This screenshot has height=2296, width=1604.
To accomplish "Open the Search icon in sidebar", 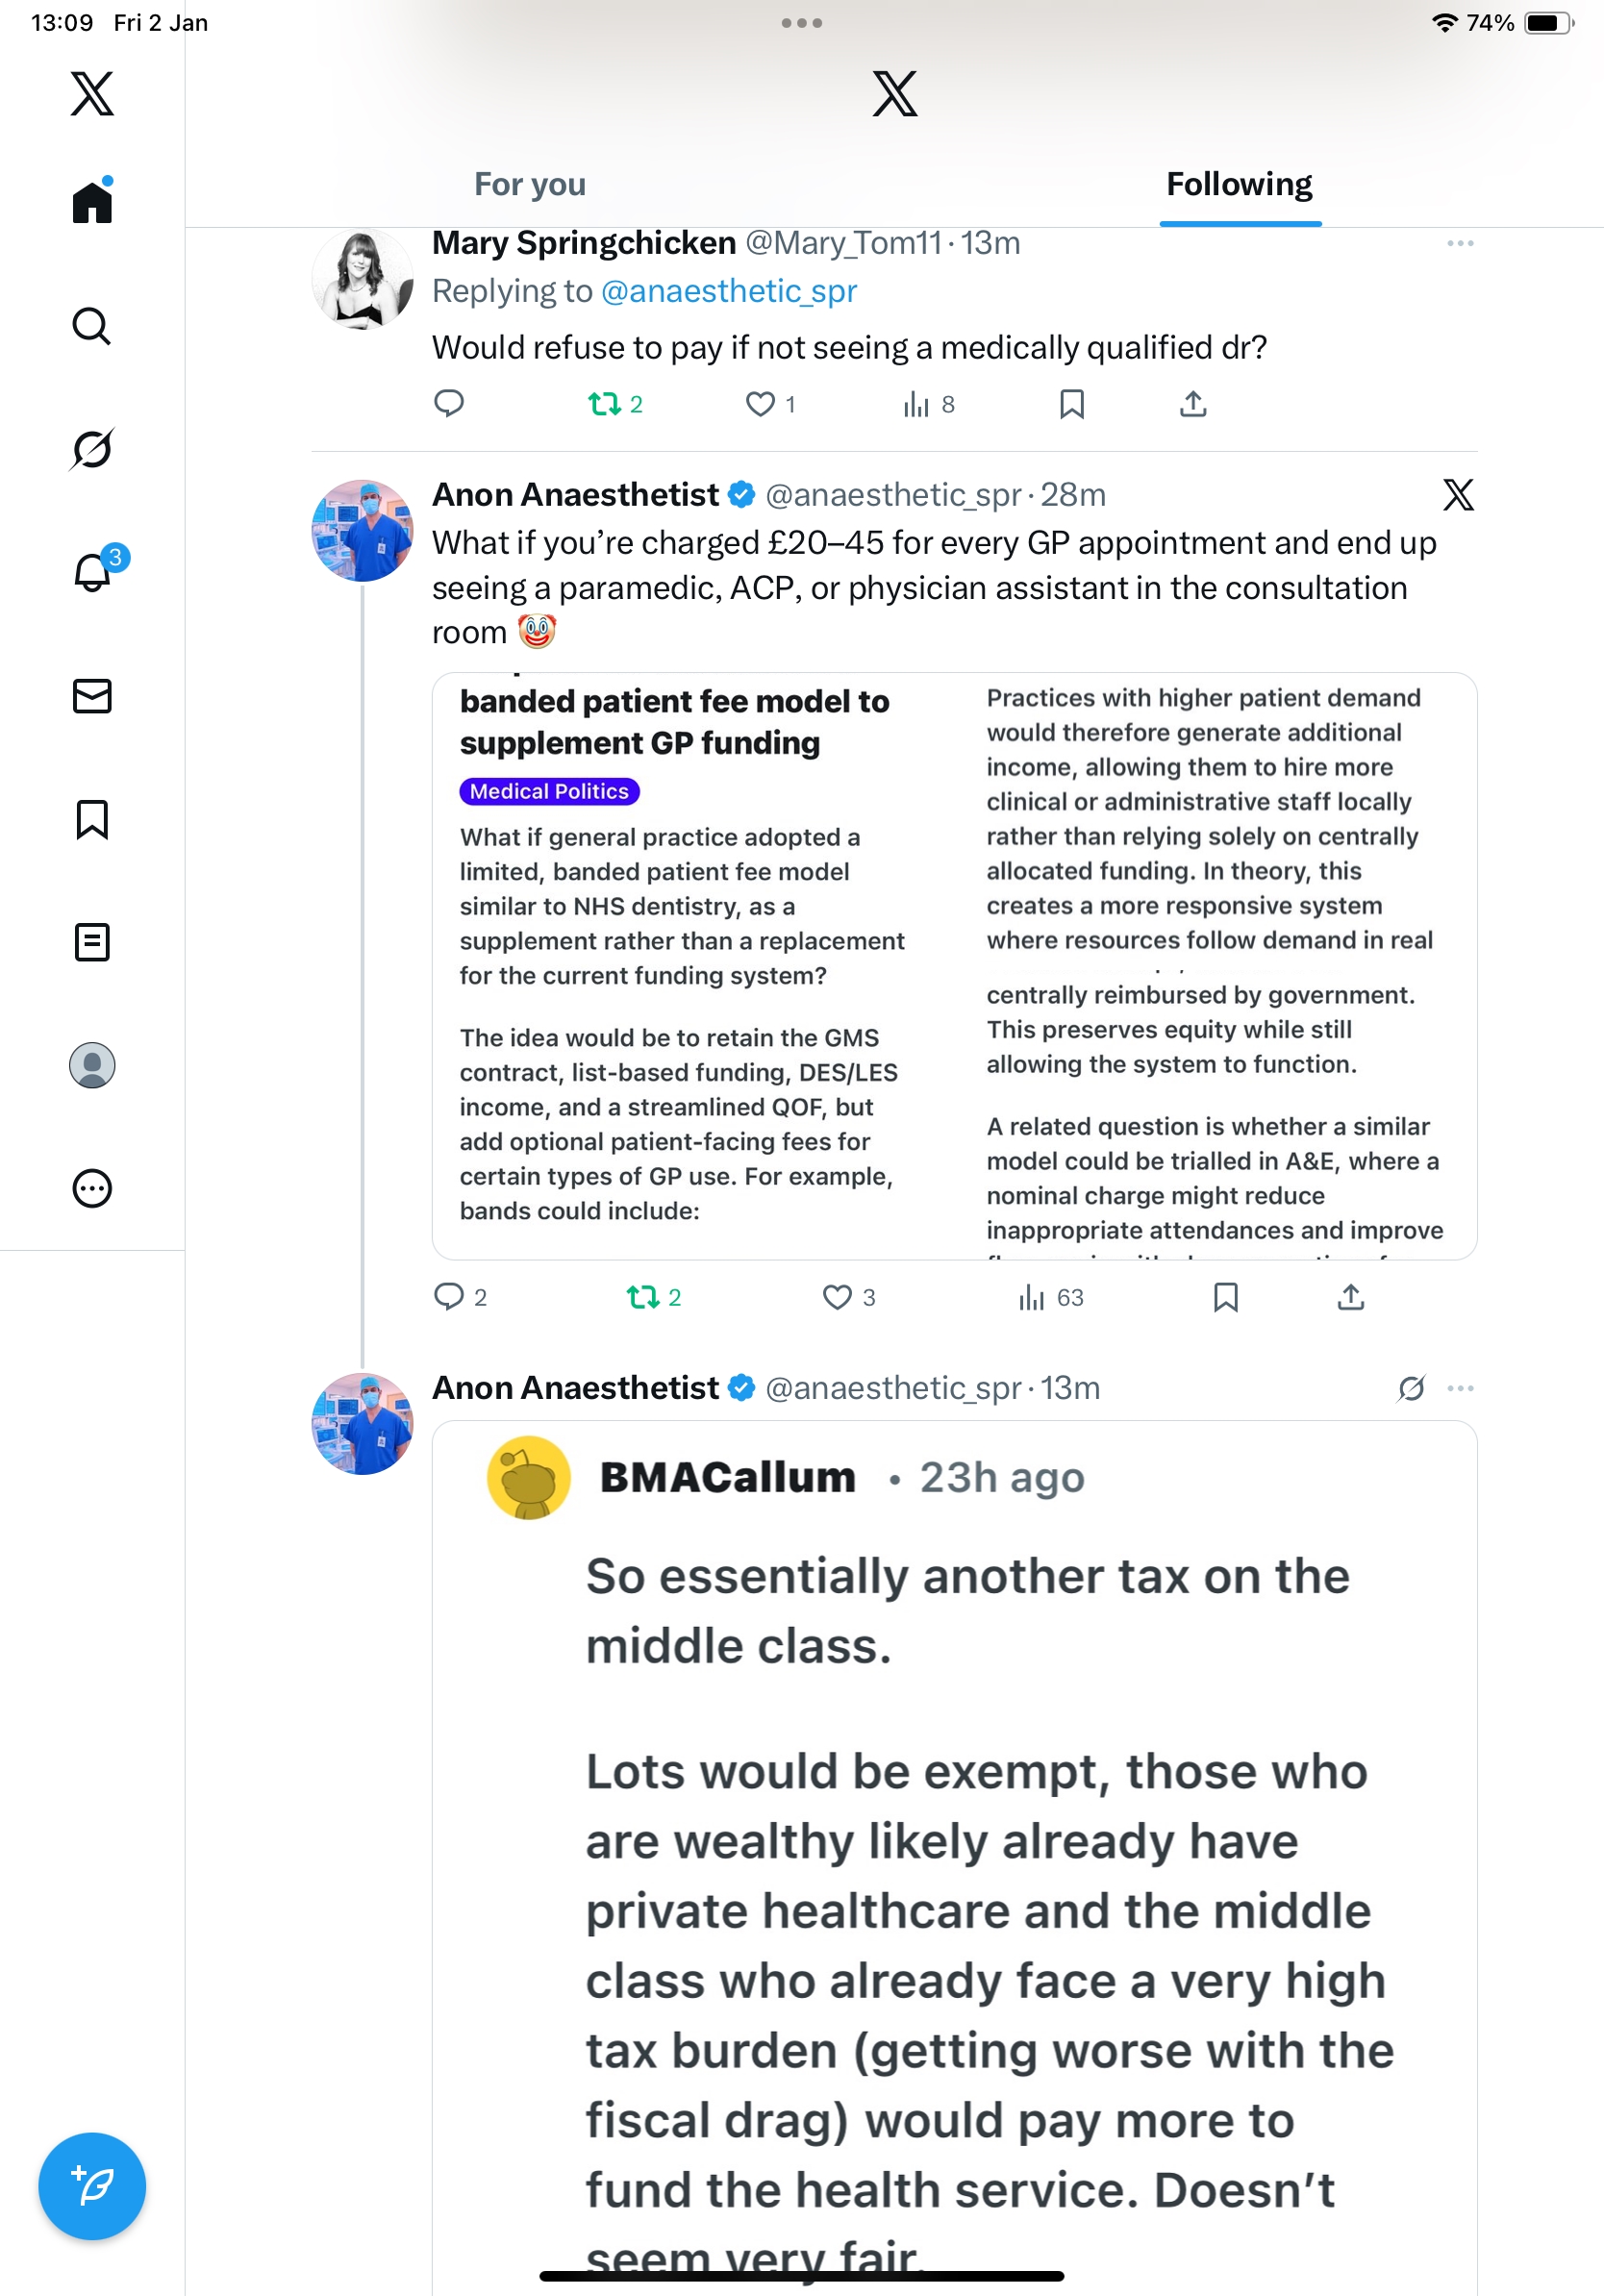I will [92, 326].
